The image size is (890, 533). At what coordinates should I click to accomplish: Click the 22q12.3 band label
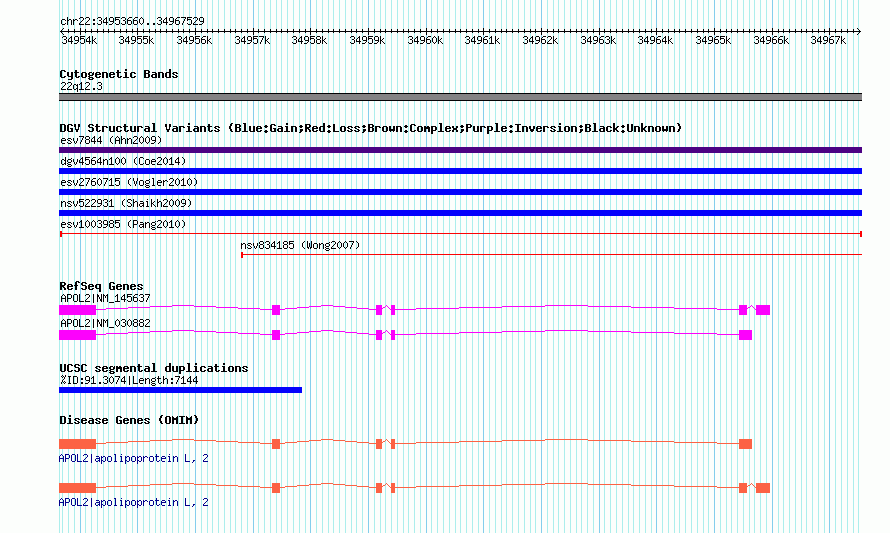[81, 86]
